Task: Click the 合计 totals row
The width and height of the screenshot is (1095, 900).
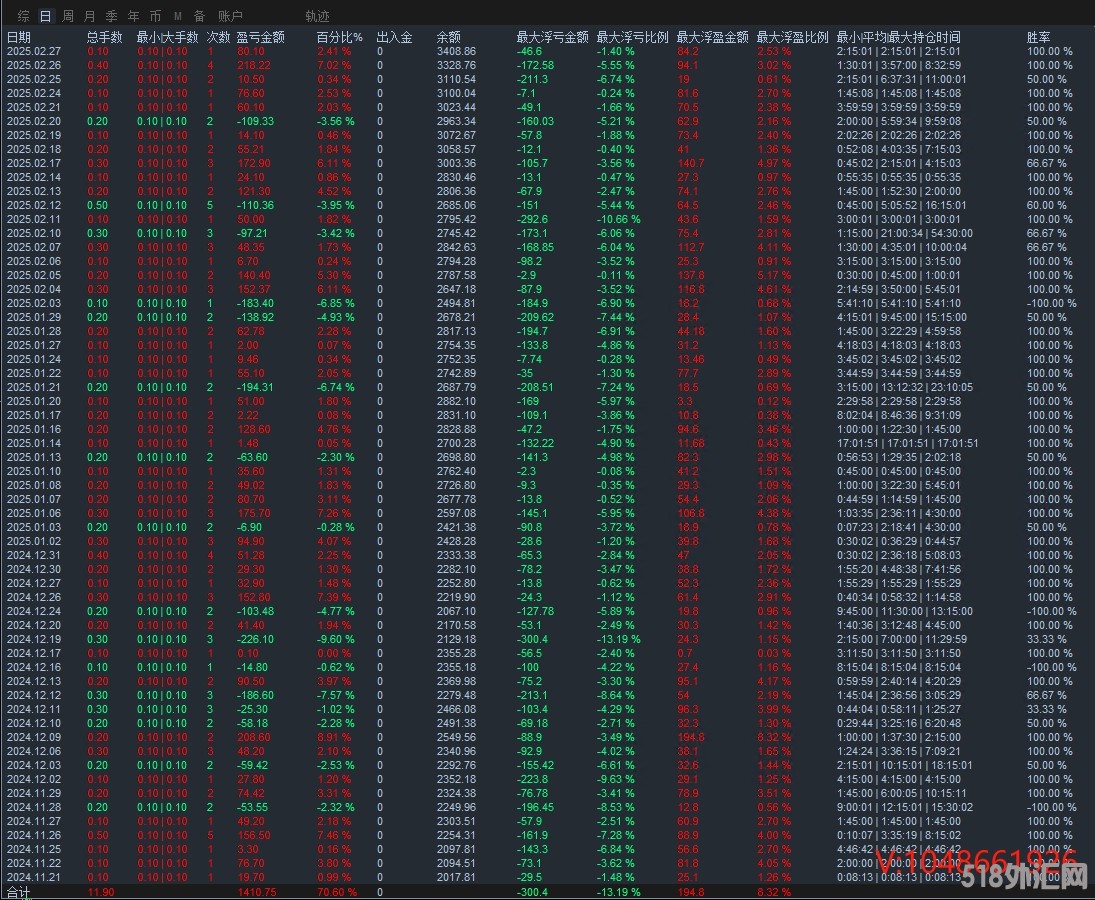Action: tap(19, 892)
